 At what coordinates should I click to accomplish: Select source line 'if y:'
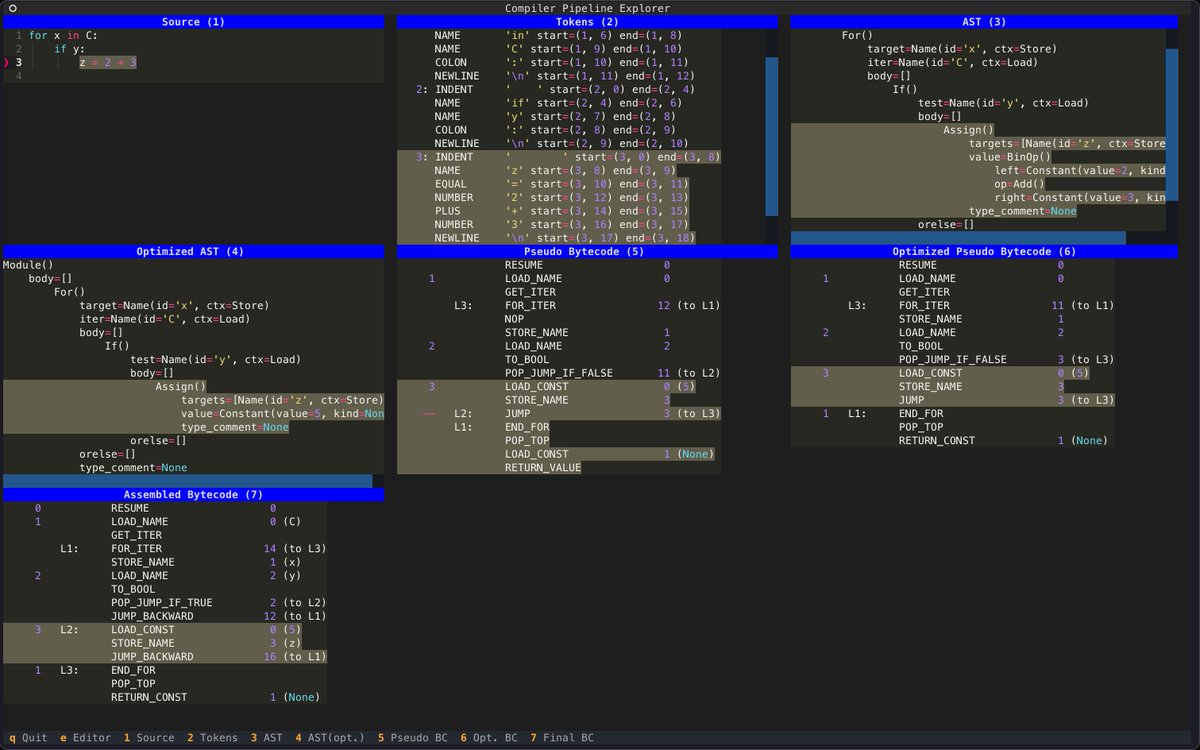[x=70, y=49]
